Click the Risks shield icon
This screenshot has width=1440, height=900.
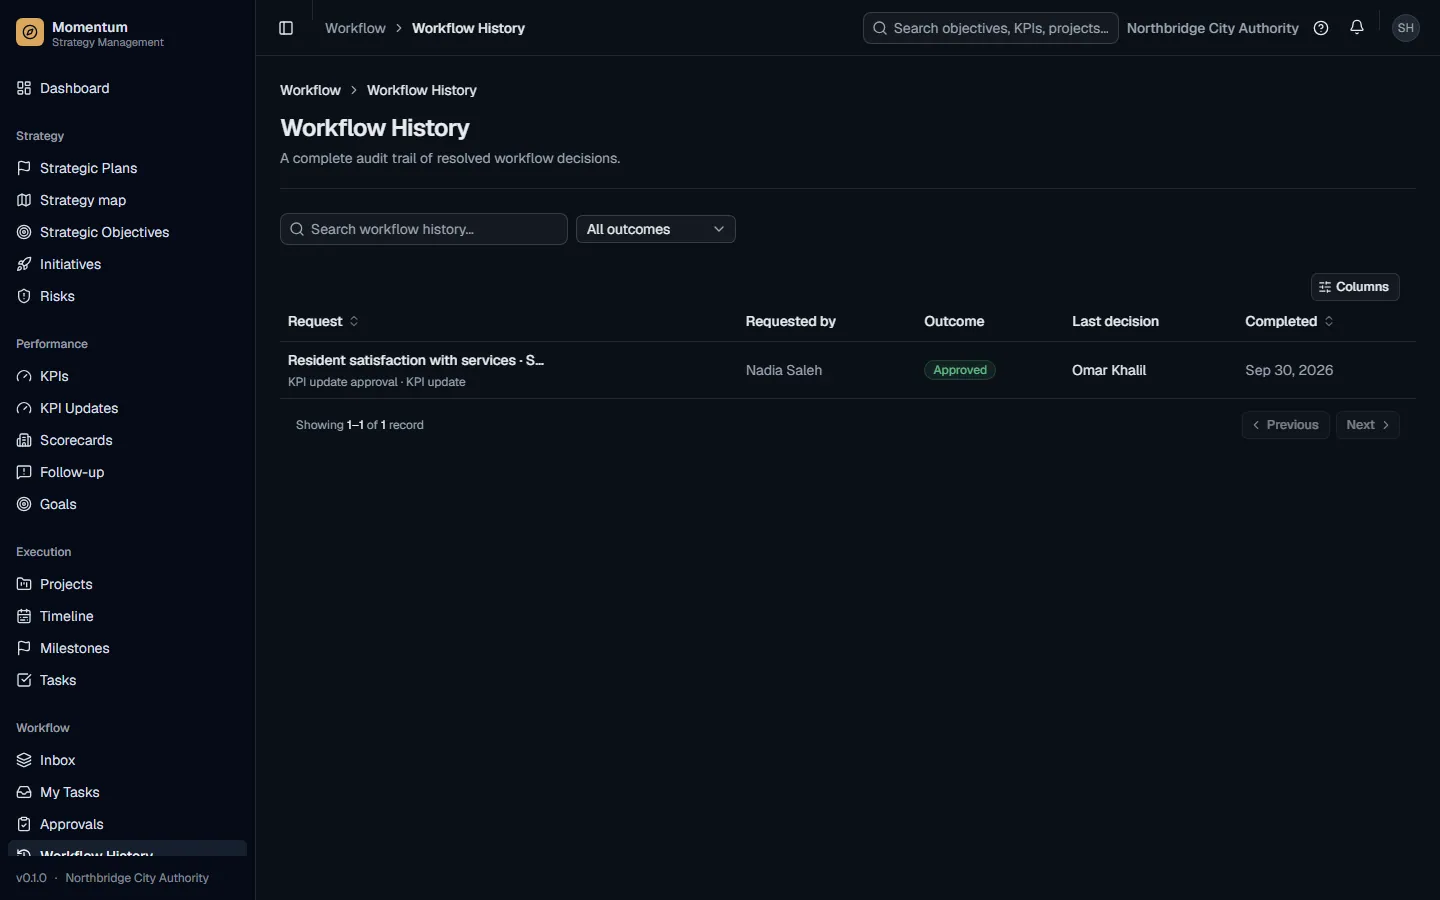24,296
